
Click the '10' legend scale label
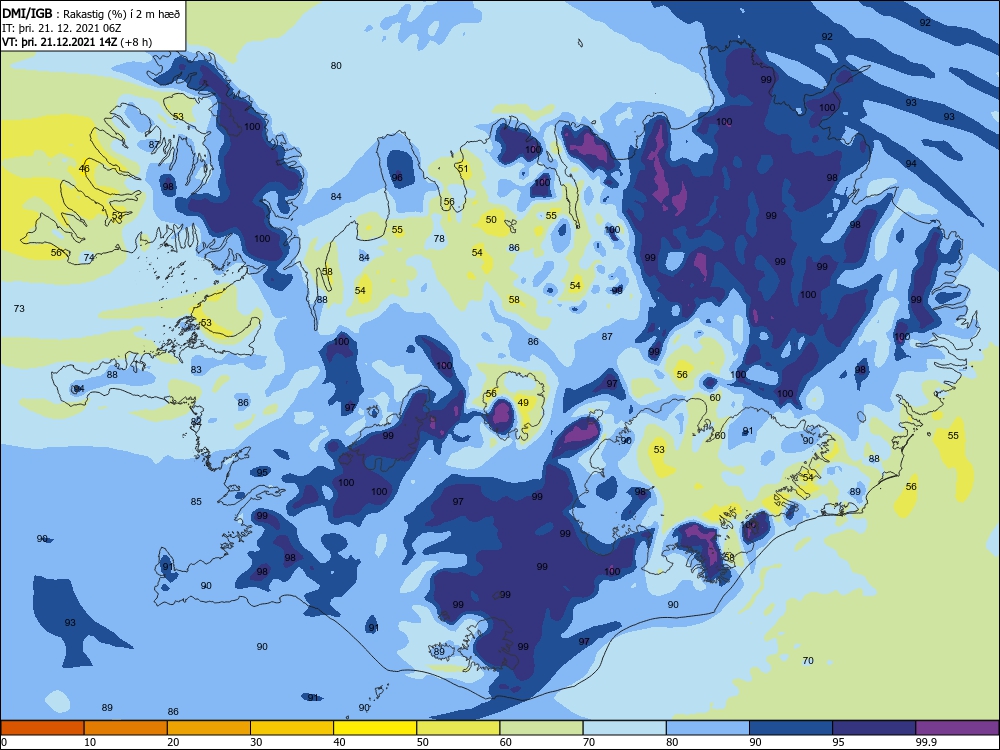point(90,742)
